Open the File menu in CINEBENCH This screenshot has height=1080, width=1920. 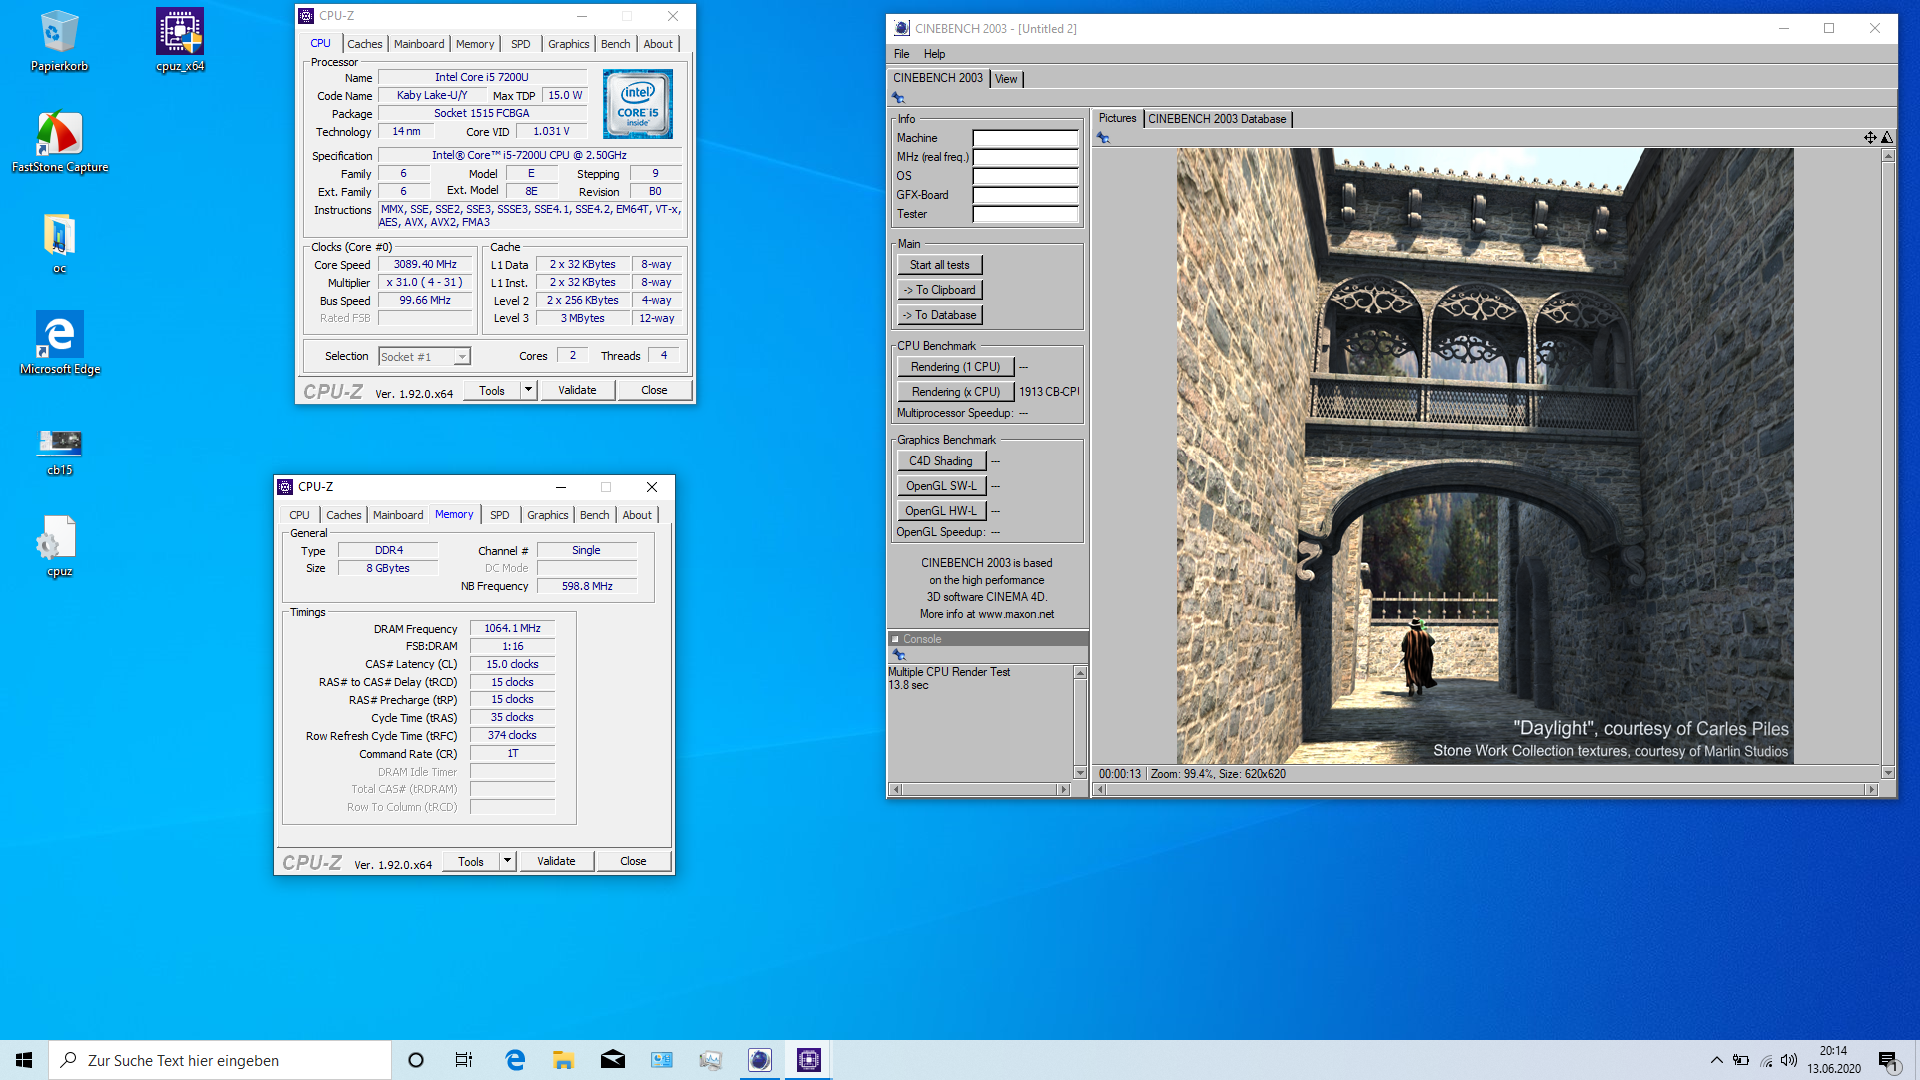point(901,54)
